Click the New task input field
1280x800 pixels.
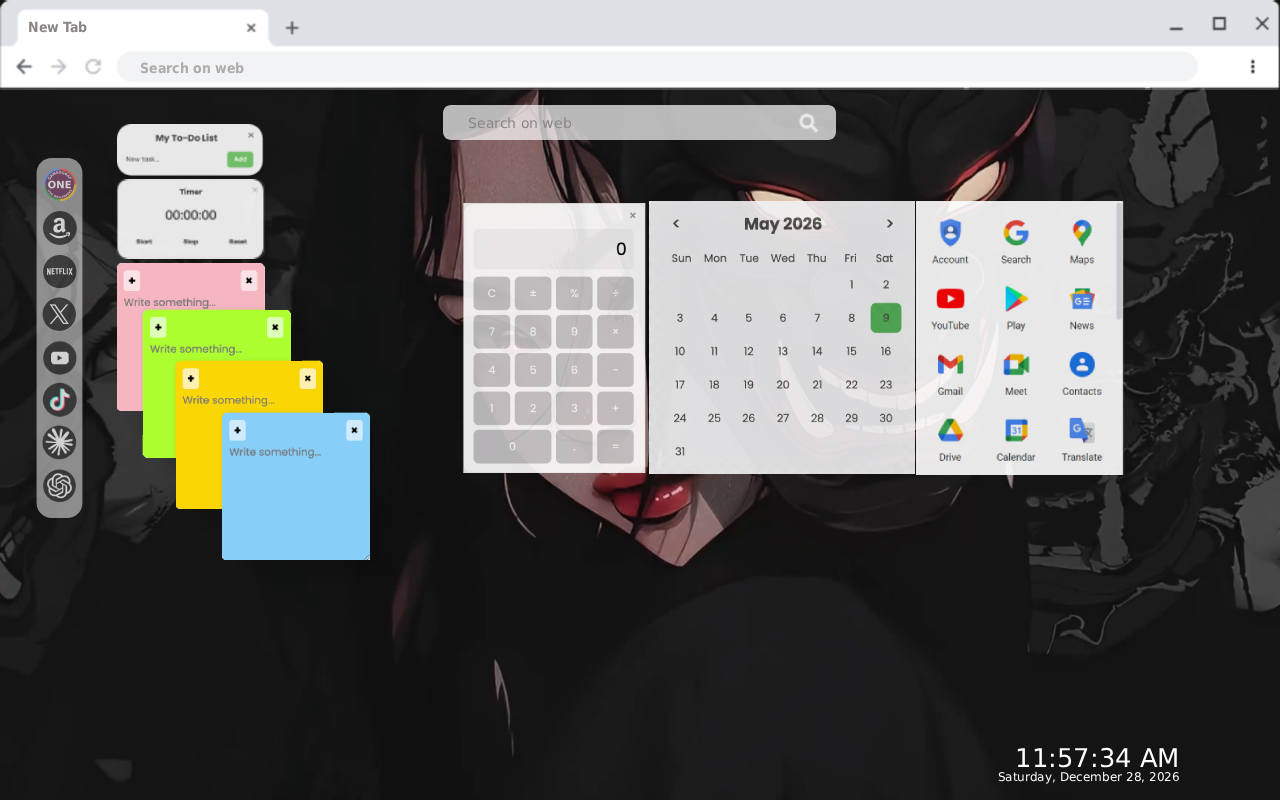[x=174, y=159]
